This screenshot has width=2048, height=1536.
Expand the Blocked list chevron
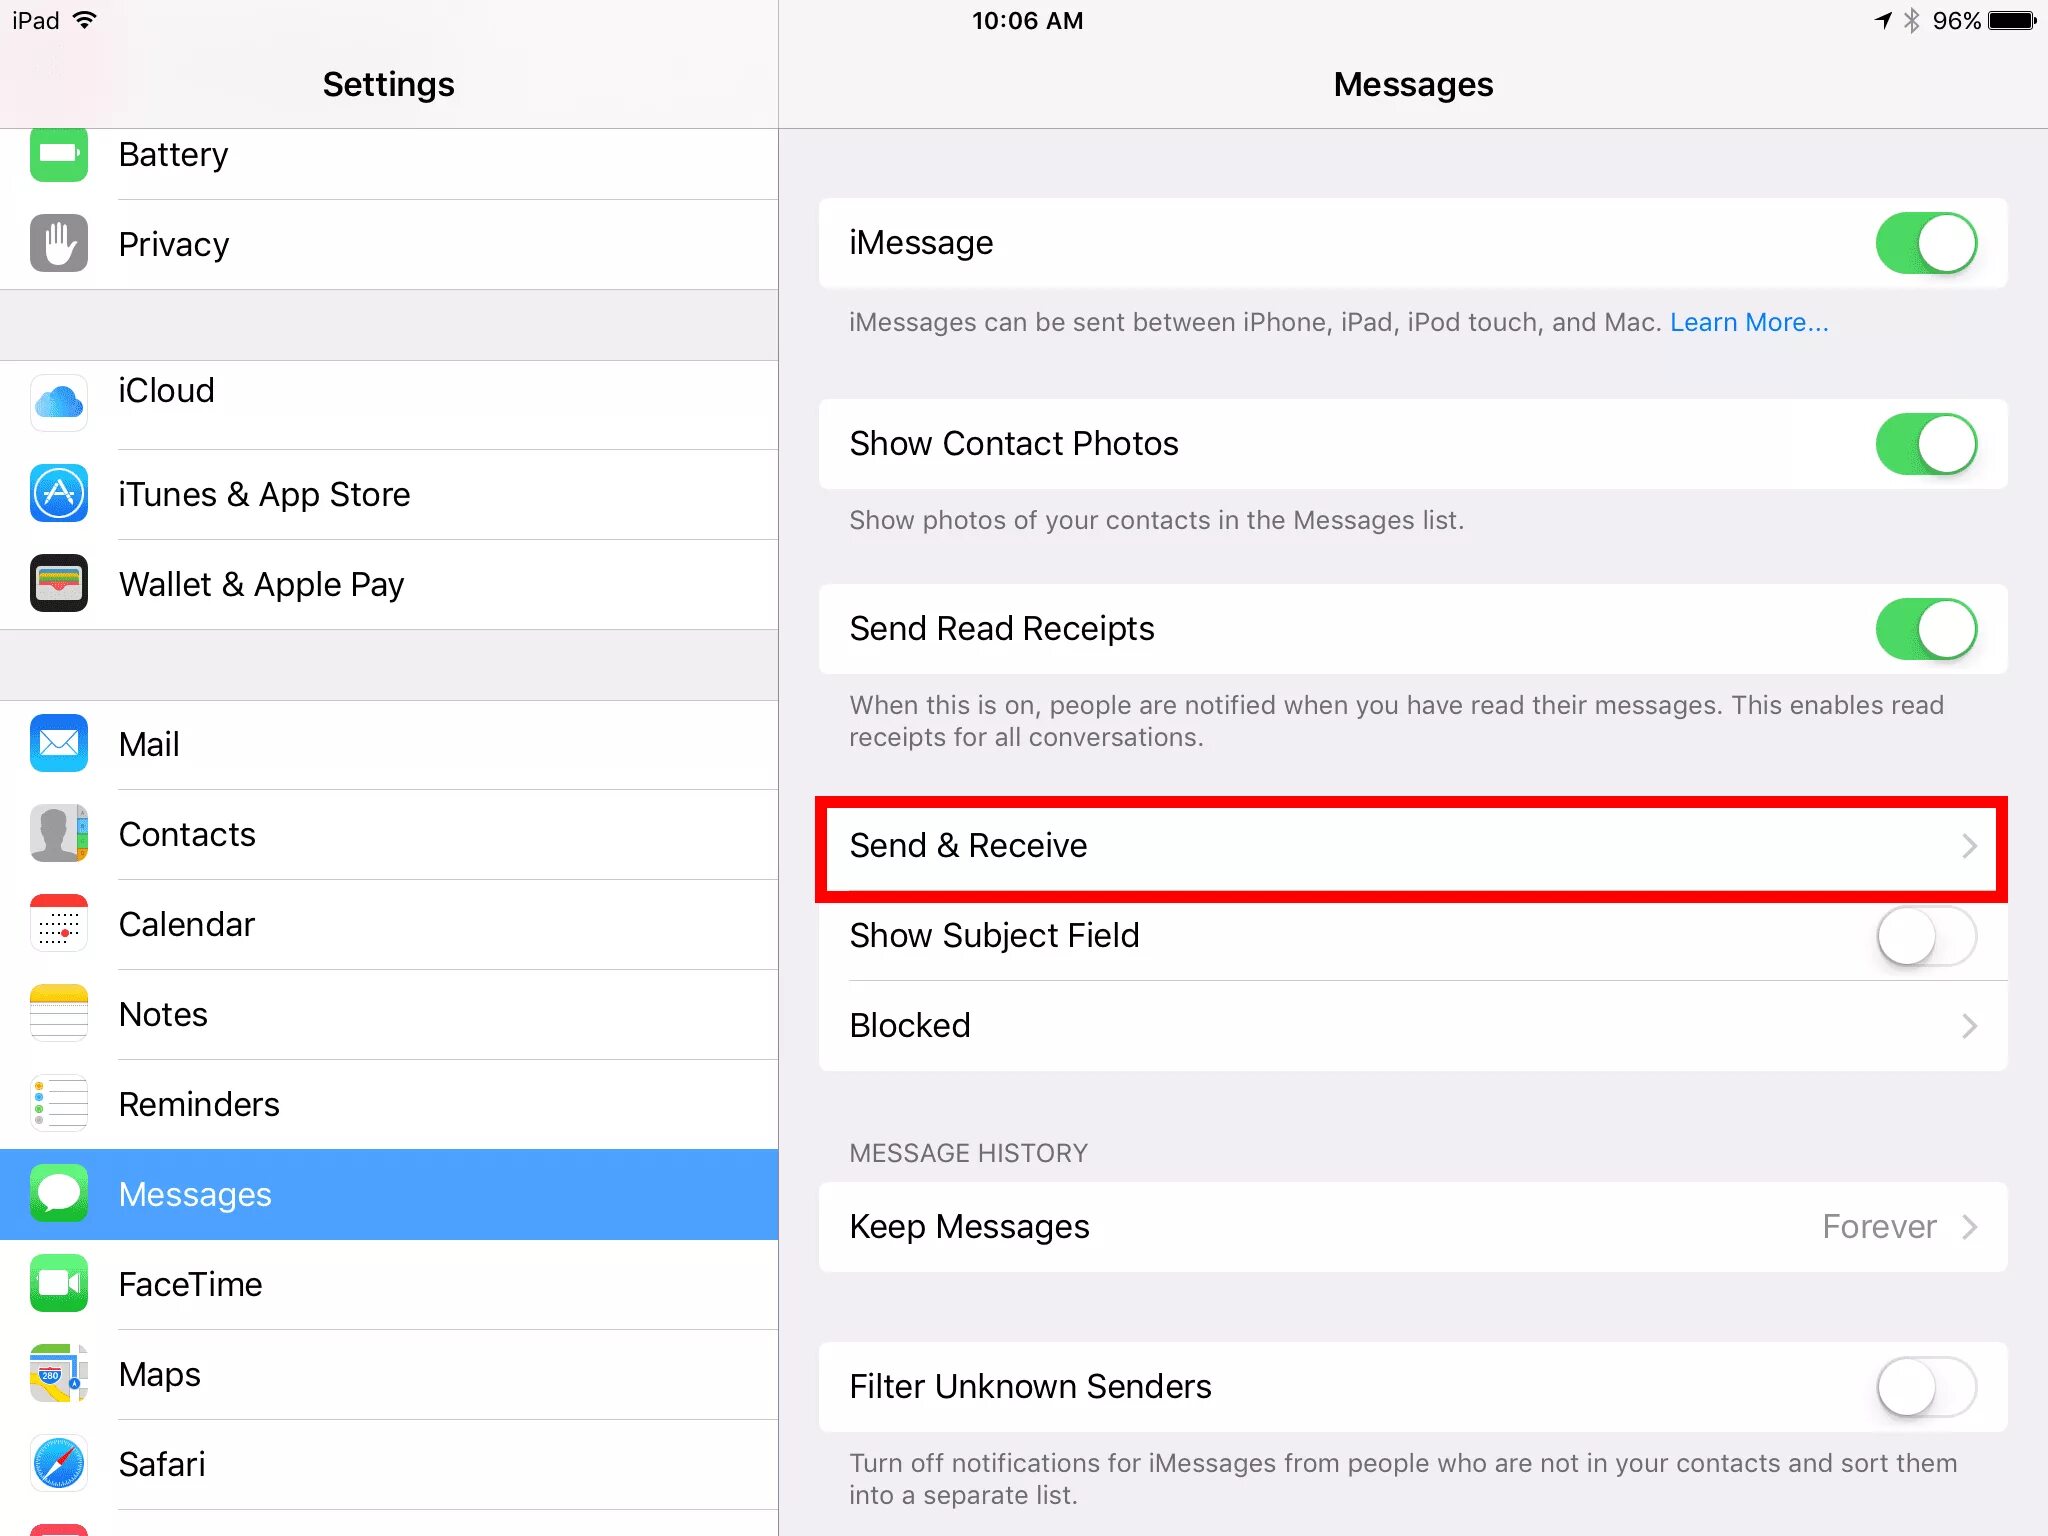click(1968, 1026)
